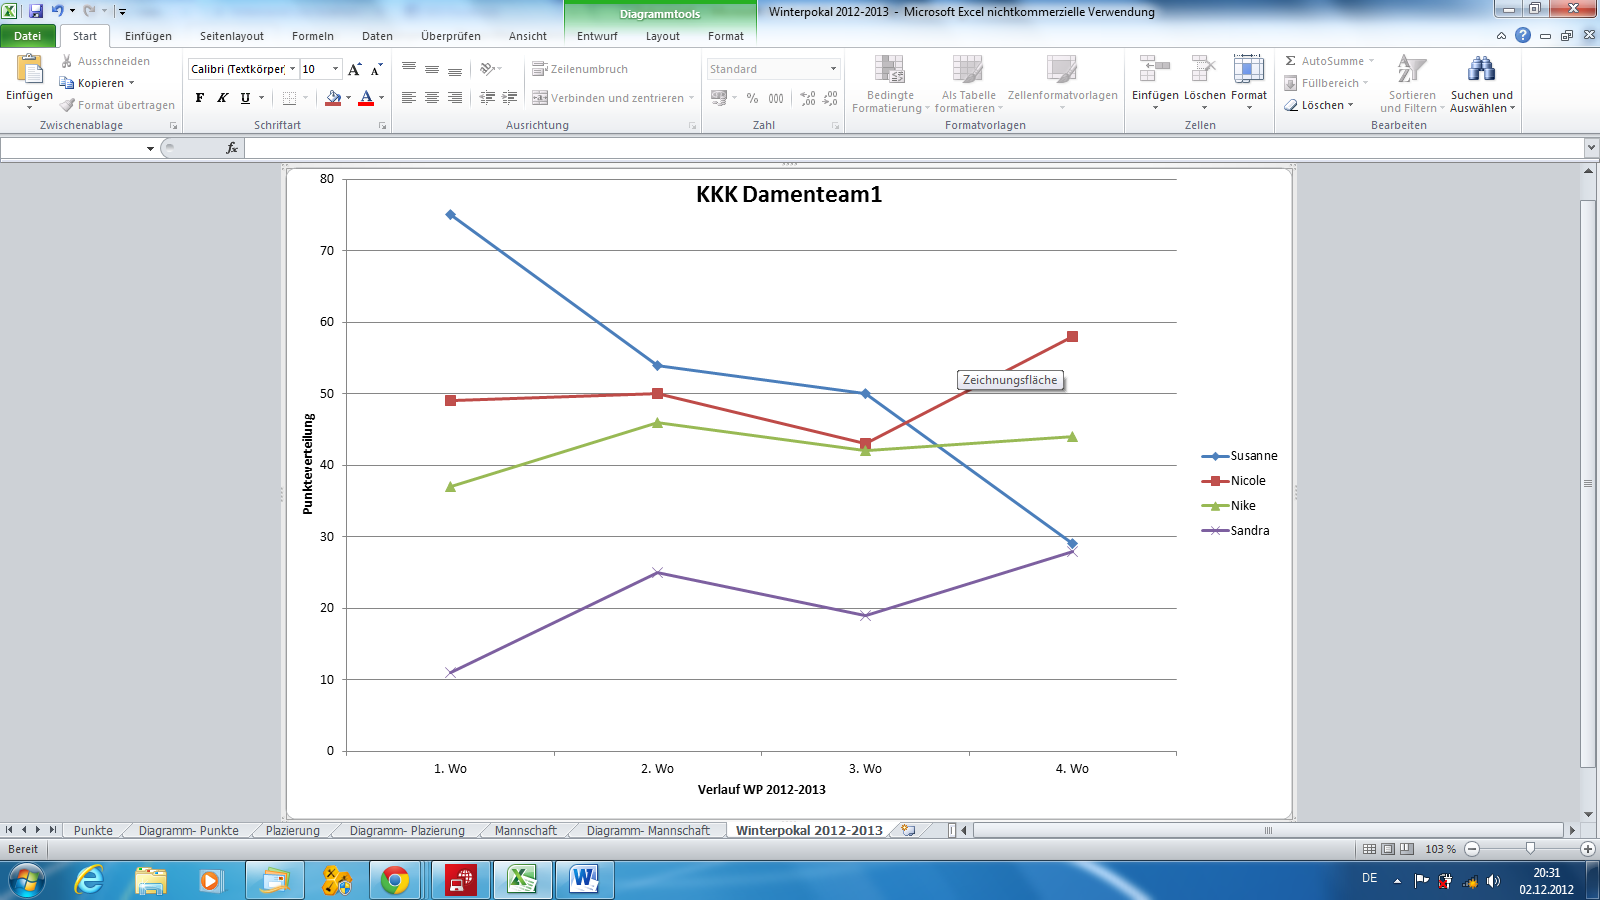This screenshot has height=900, width=1600.
Task: Click the Excel help question mark icon
Action: click(1523, 35)
